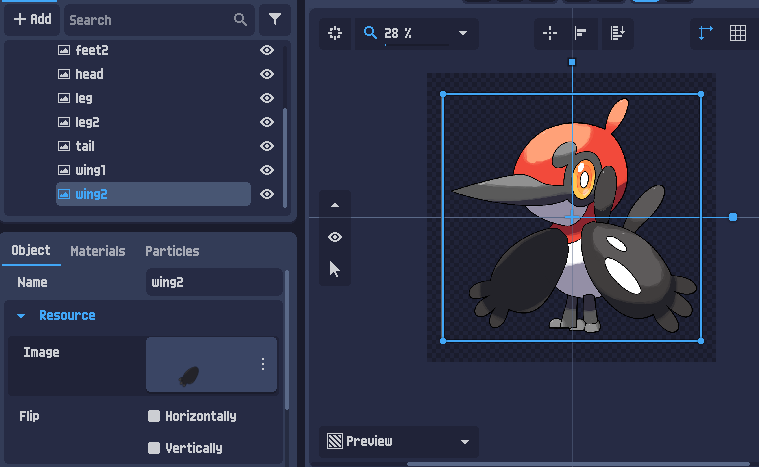Click the bottom-right selection corner handle
This screenshot has height=467, width=759.
(x=701, y=341)
